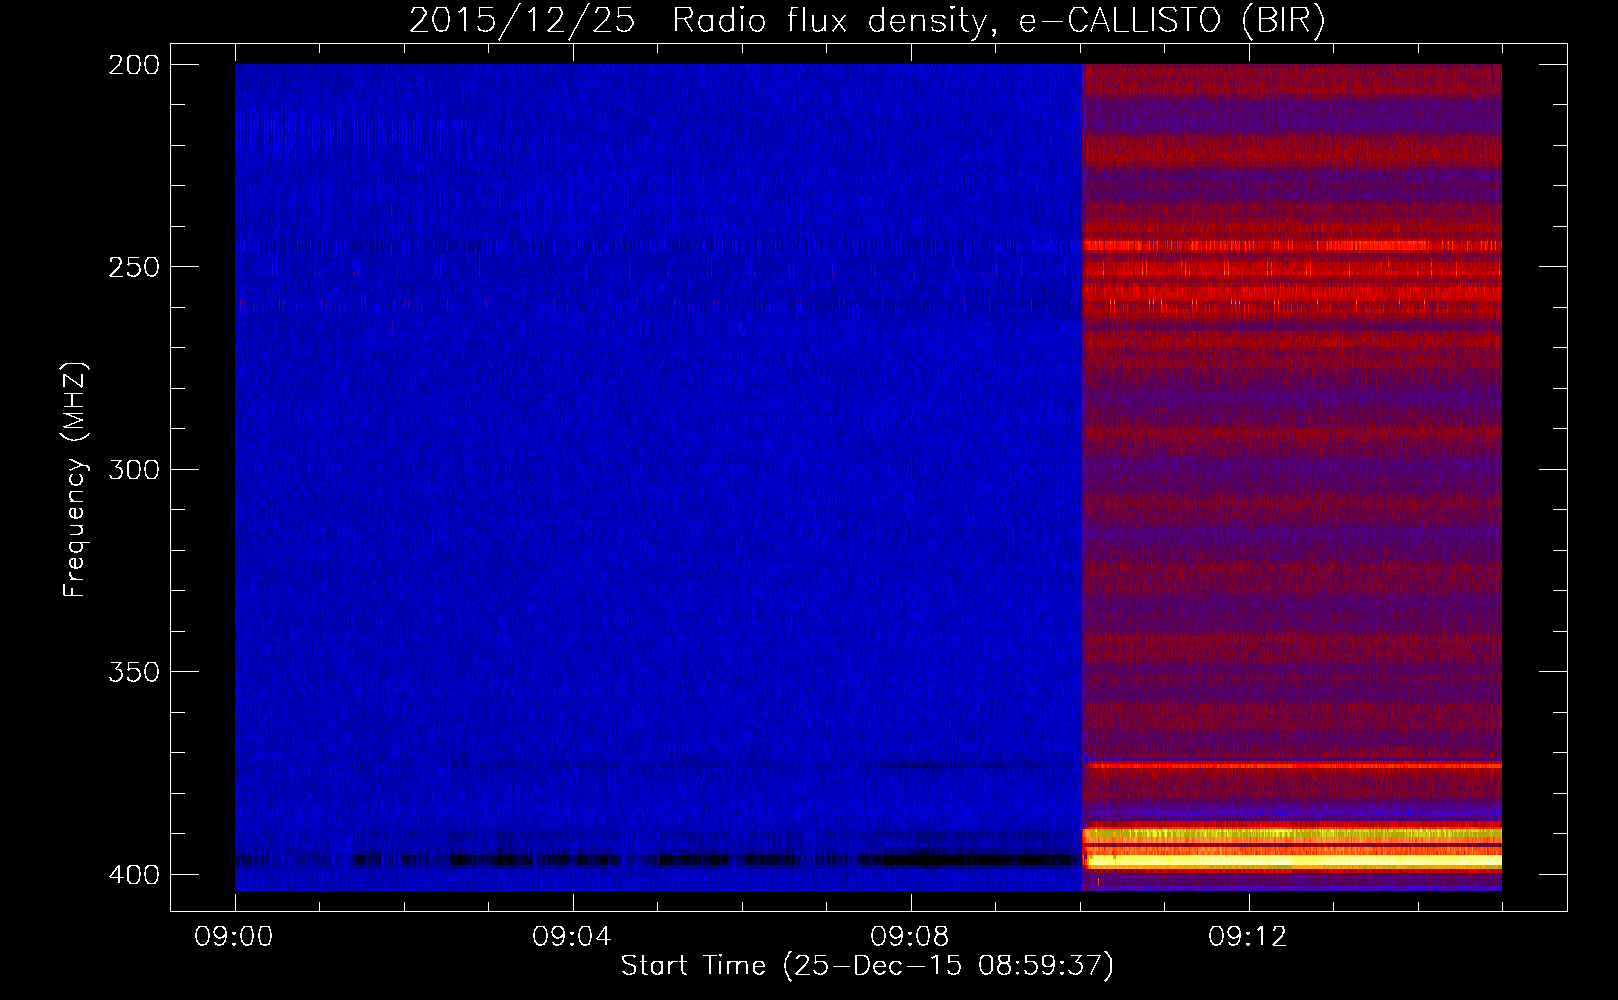Viewport: 1618px width, 1000px height.
Task: Click the "09:08" time tick label
Action: tap(910, 936)
